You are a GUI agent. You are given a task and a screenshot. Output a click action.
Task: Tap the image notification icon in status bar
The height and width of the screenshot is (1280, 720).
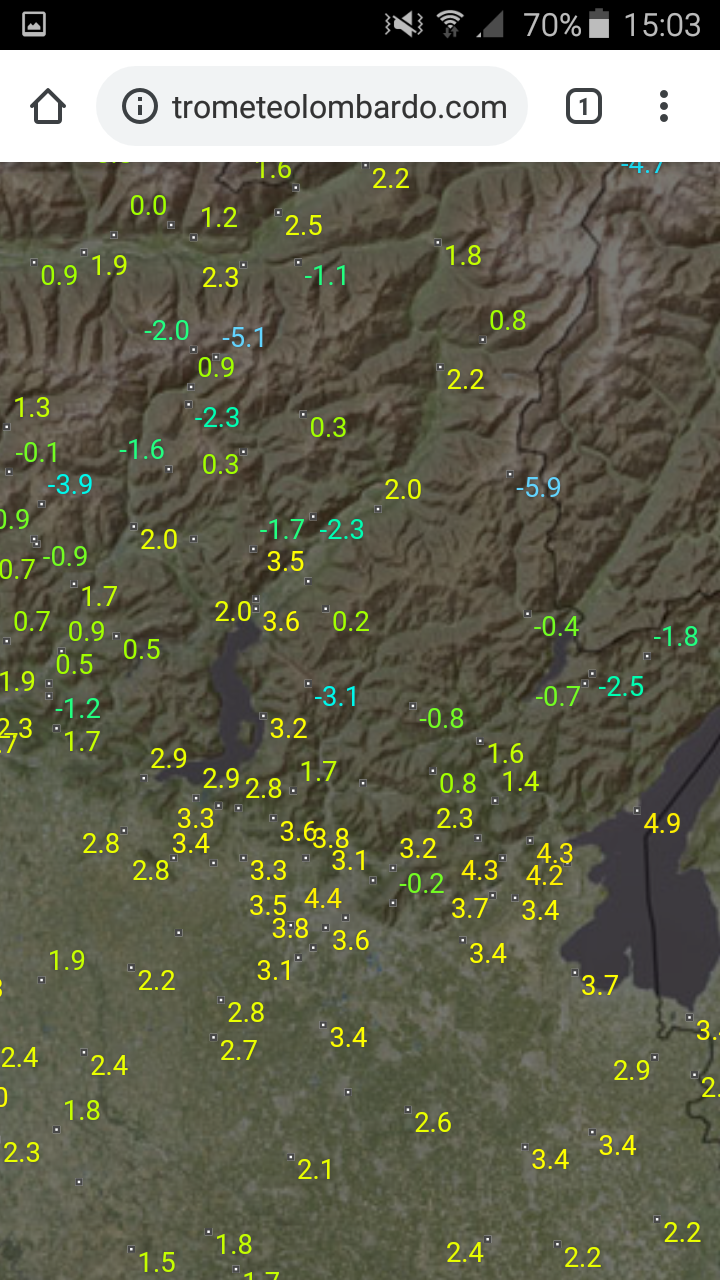click(33, 24)
